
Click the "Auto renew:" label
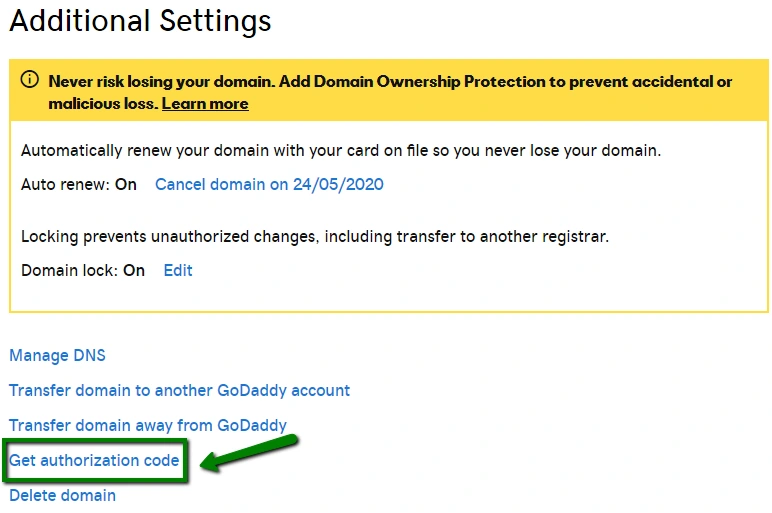tap(65, 185)
